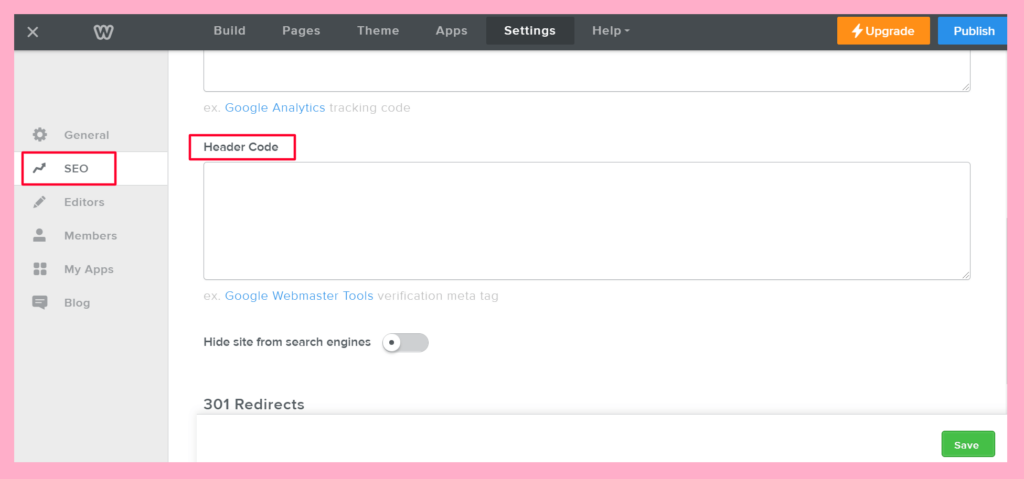Open Blog settings in sidebar
Viewport: 1024px width, 479px height.
(91, 303)
